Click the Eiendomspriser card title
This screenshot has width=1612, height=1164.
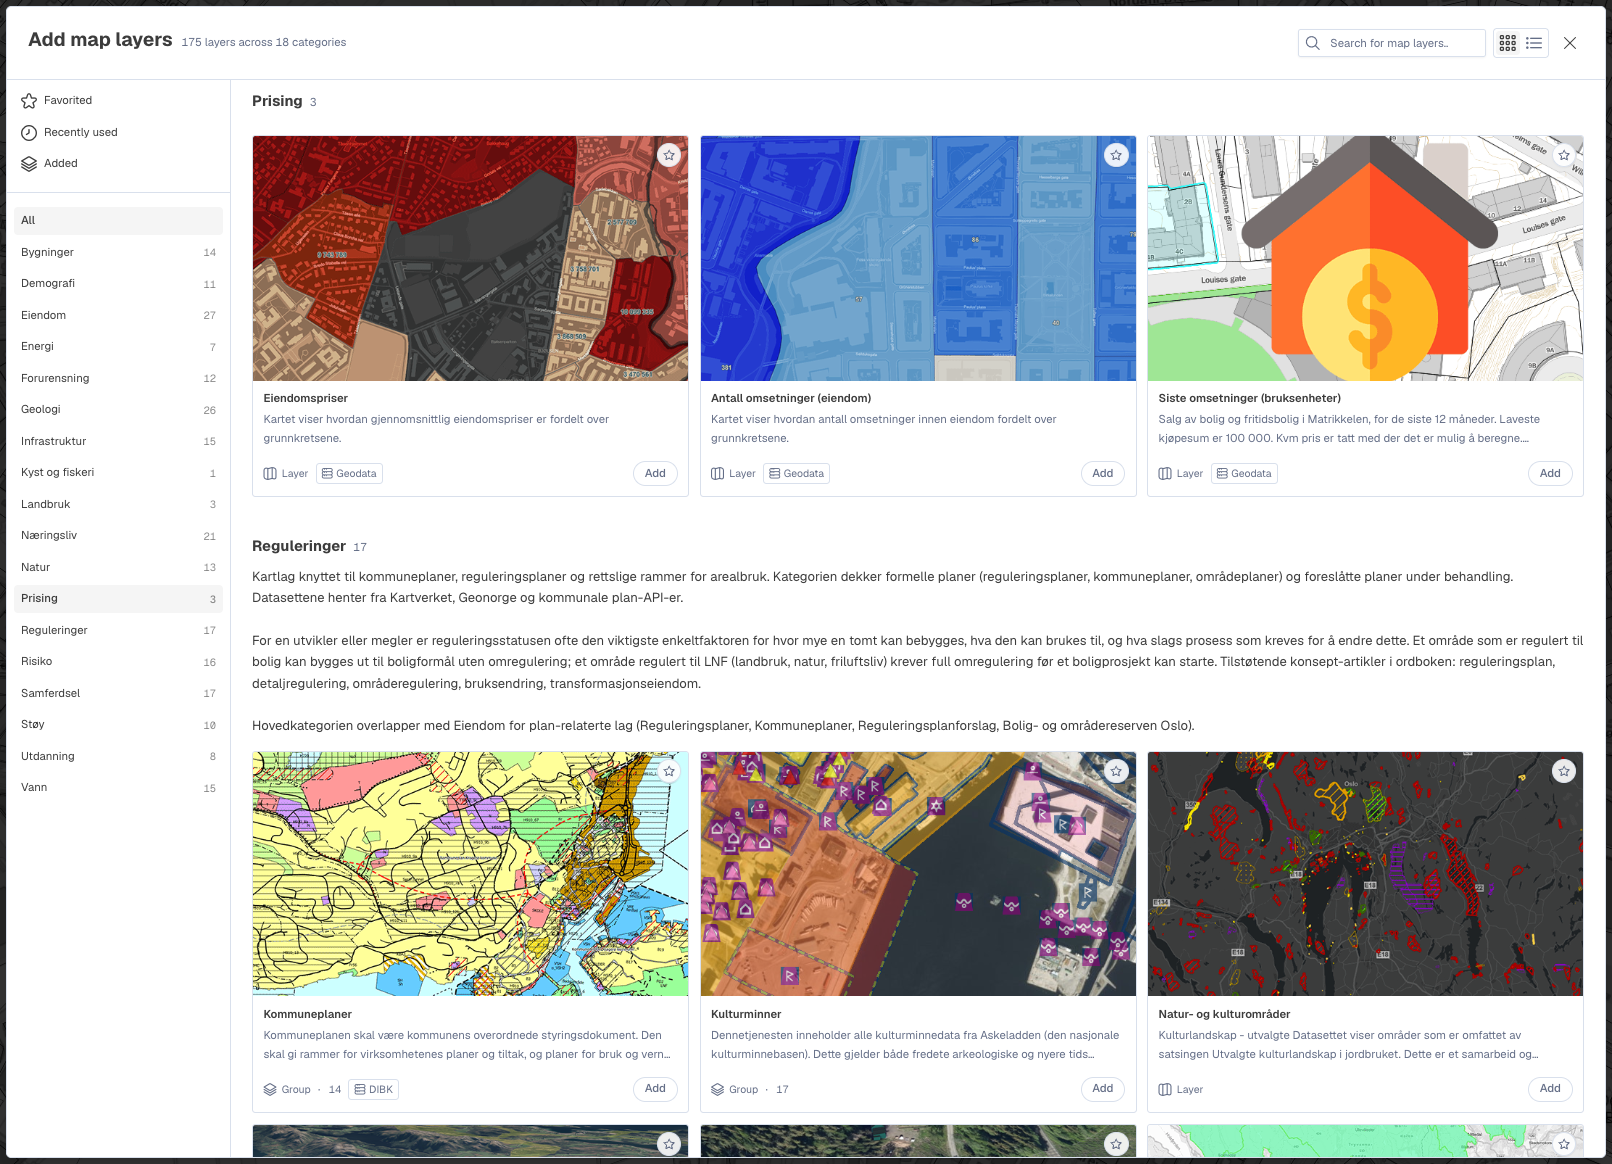point(306,398)
